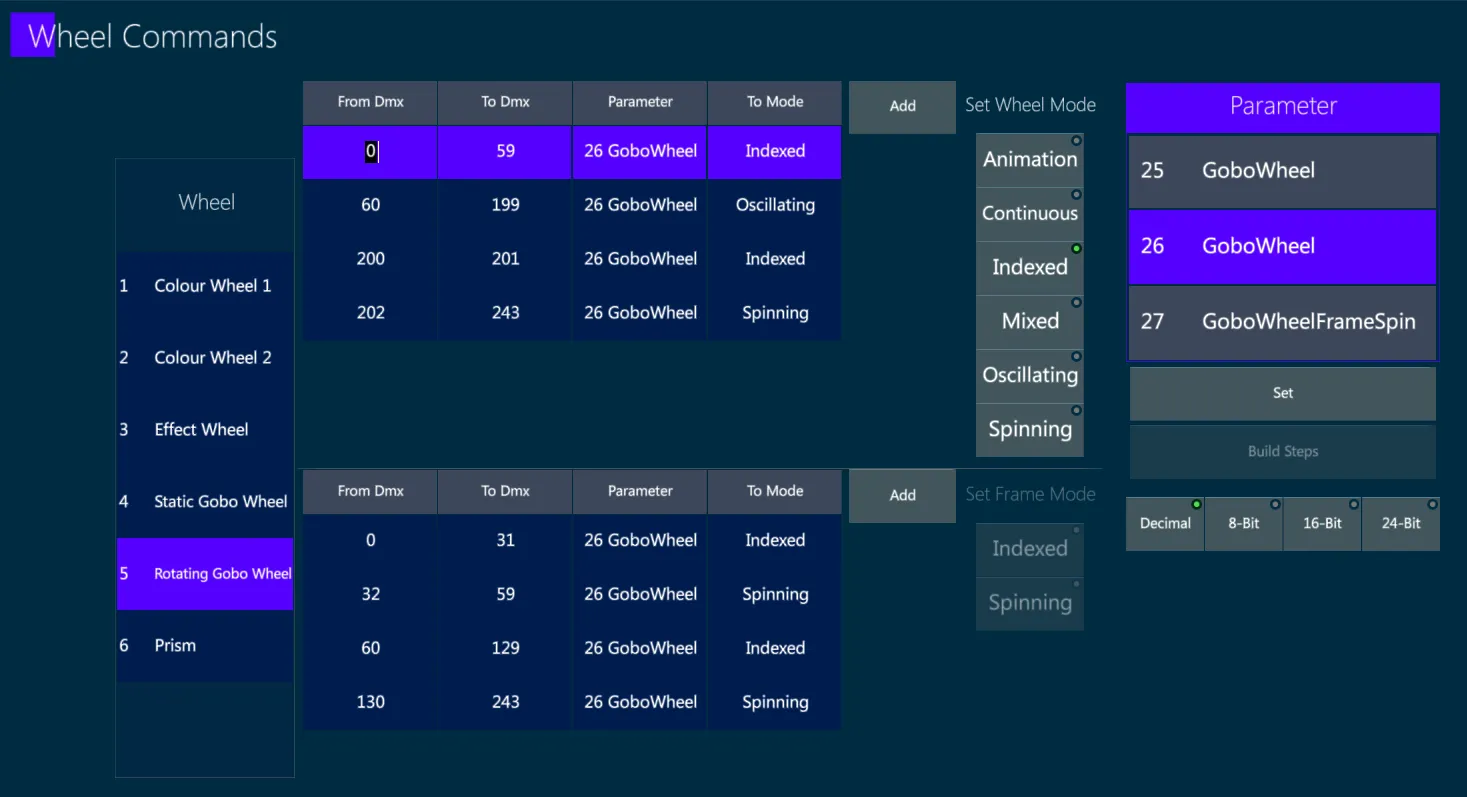The width and height of the screenshot is (1467, 797).
Task: Switch number format to 24-Bit
Action: 1401,524
